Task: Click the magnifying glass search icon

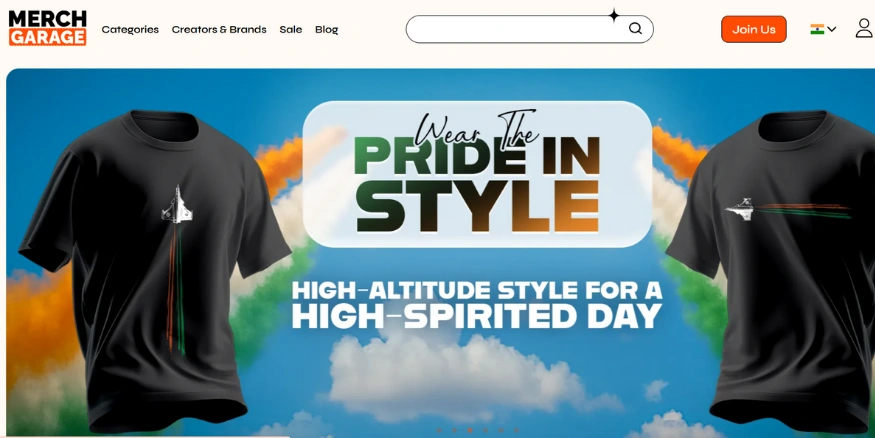Action: pyautogui.click(x=635, y=28)
